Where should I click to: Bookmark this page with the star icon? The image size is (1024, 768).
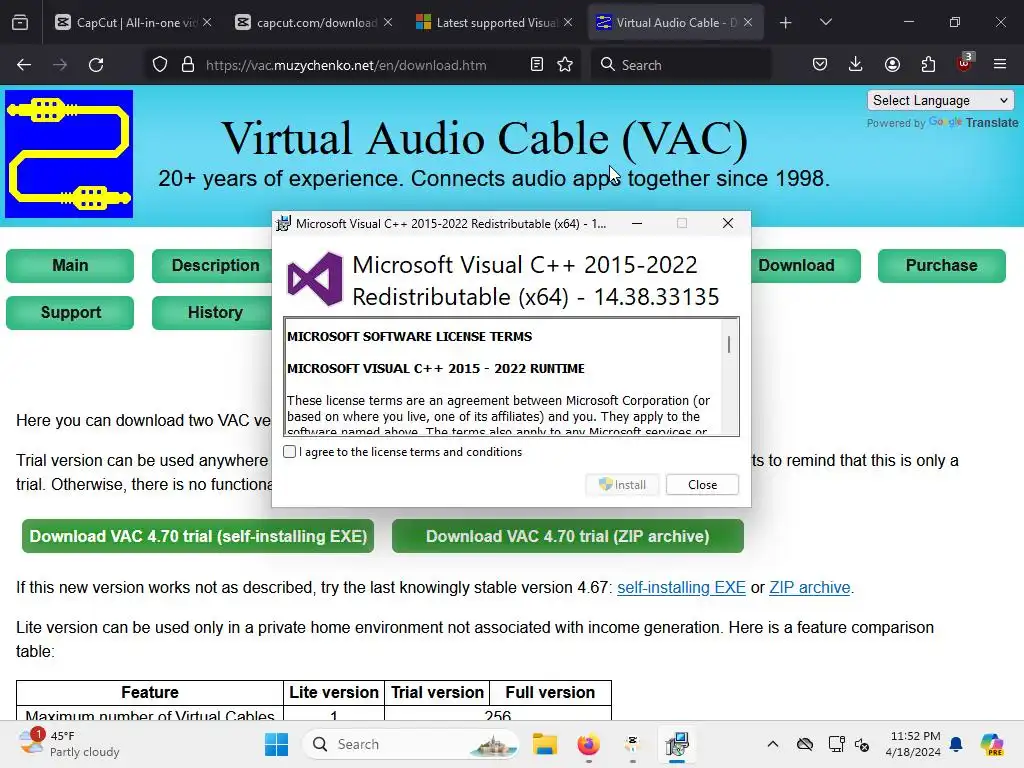click(x=566, y=65)
